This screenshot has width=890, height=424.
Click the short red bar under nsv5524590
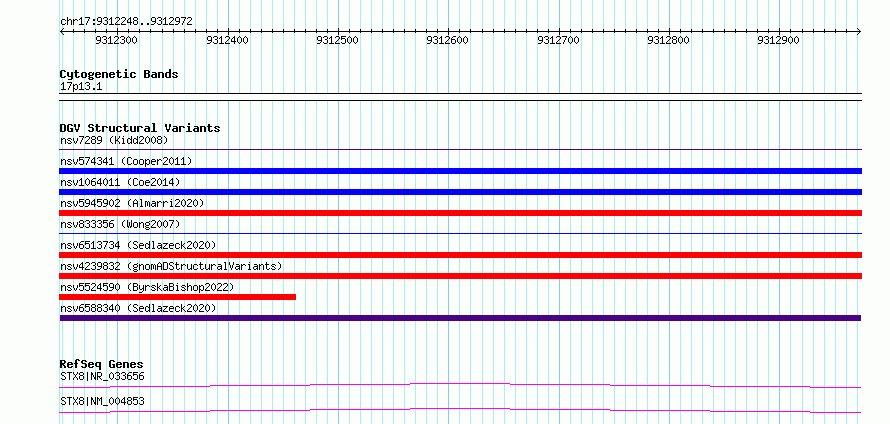[178, 297]
